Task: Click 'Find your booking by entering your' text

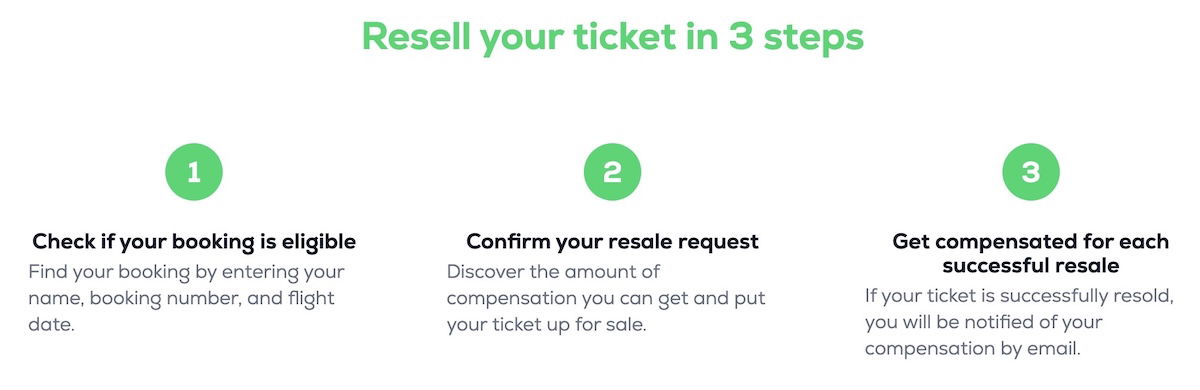Action: [186, 272]
